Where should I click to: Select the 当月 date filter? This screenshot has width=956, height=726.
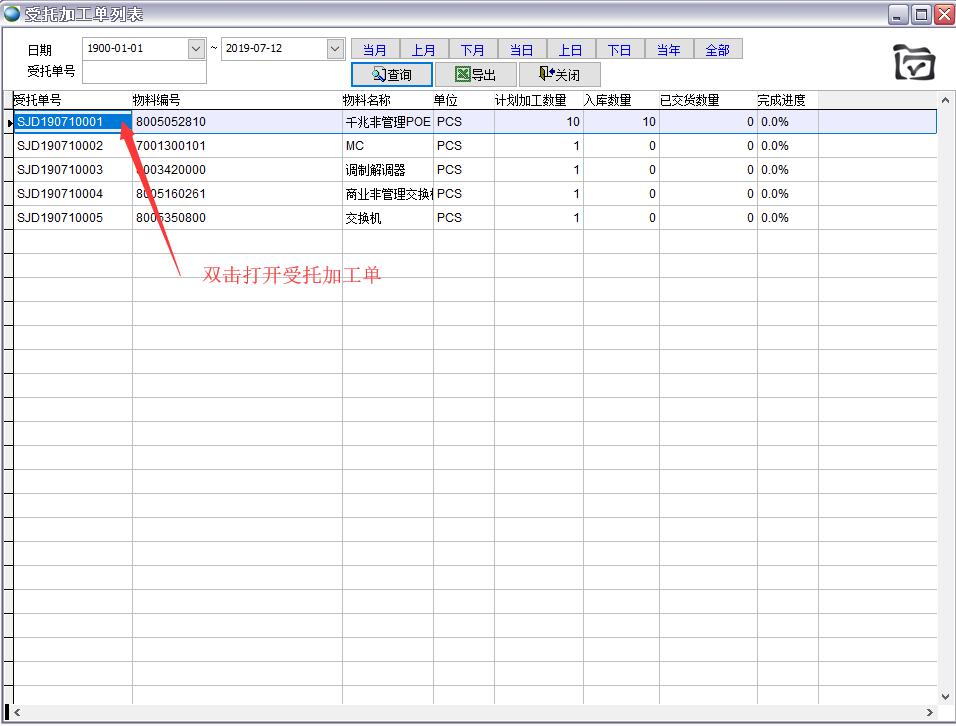pyautogui.click(x=375, y=50)
